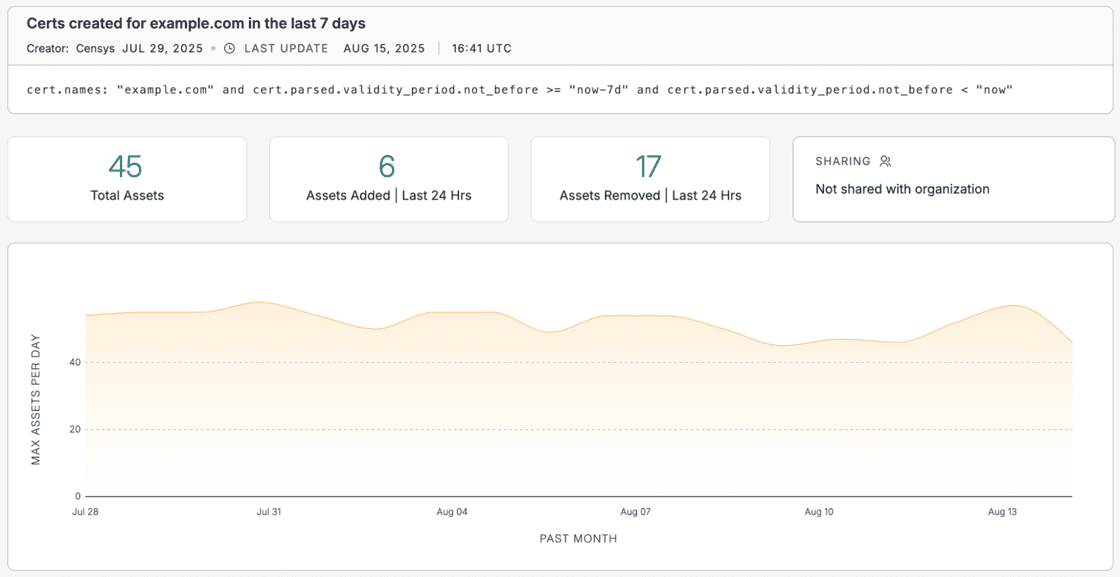Open the Sharing card Not shared with organization
Screen dimensions: 1120x577
(954, 179)
